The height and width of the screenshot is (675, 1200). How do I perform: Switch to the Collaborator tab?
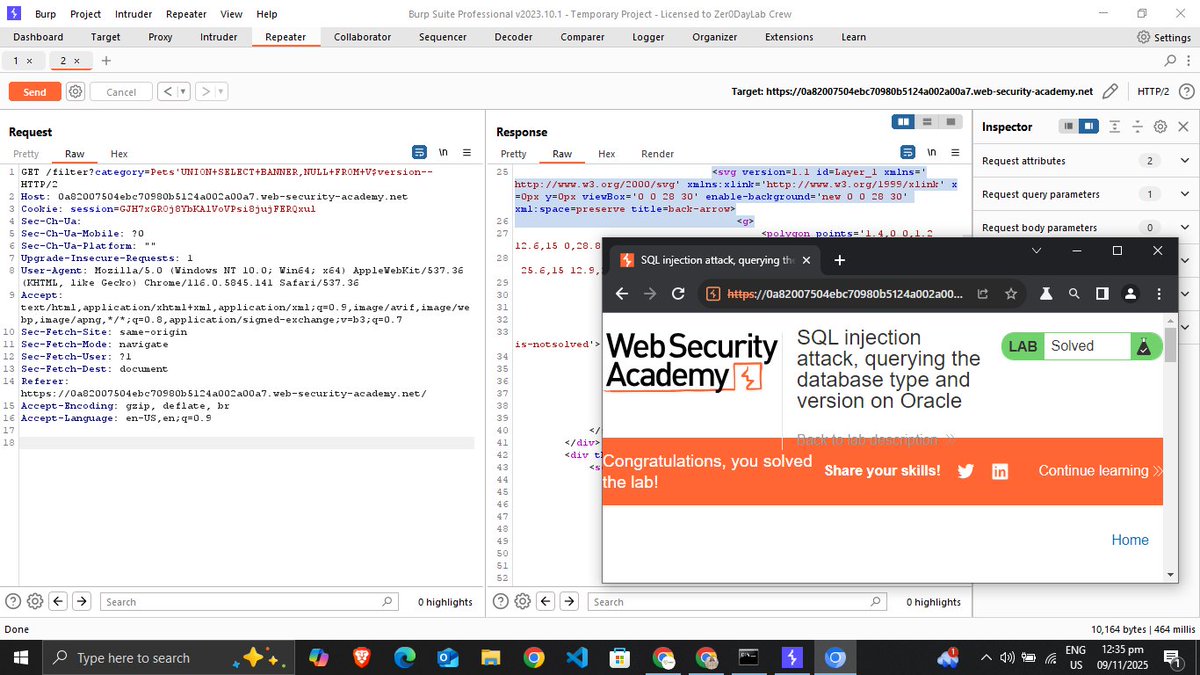coord(362,37)
